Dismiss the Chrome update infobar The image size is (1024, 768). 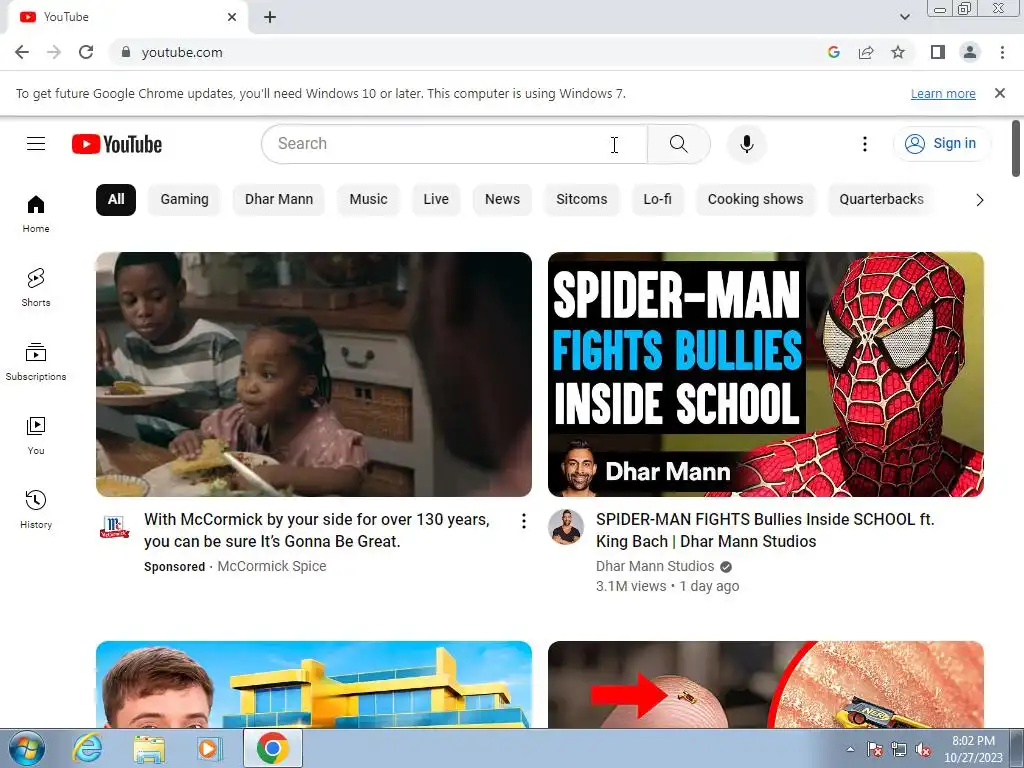click(999, 93)
